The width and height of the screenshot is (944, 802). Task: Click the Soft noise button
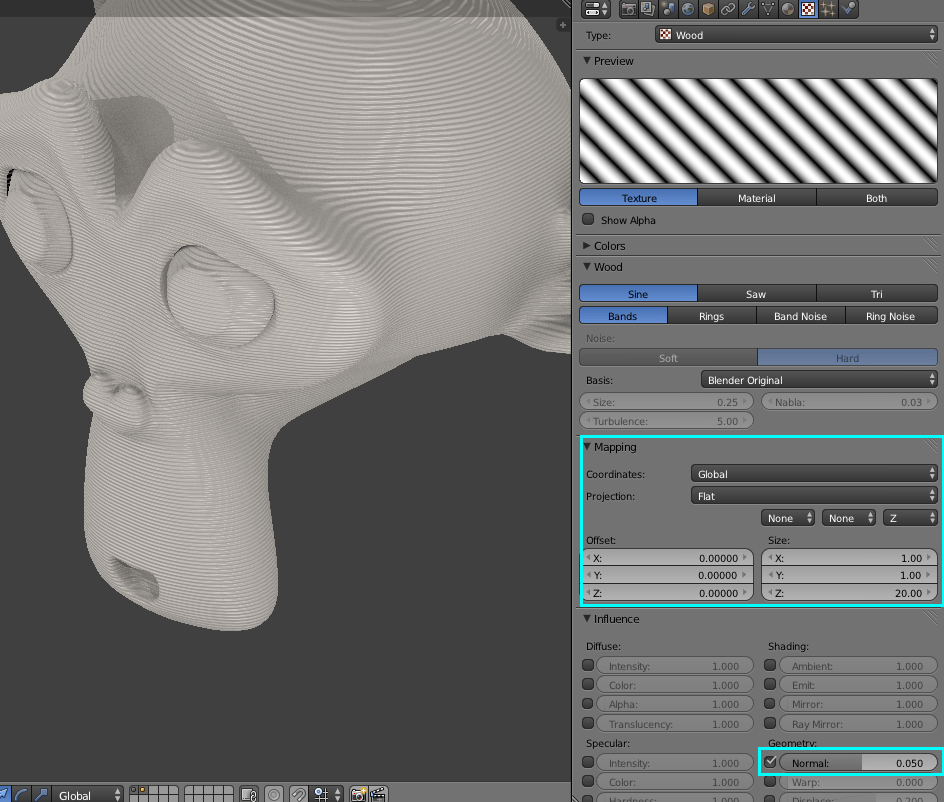[667, 357]
